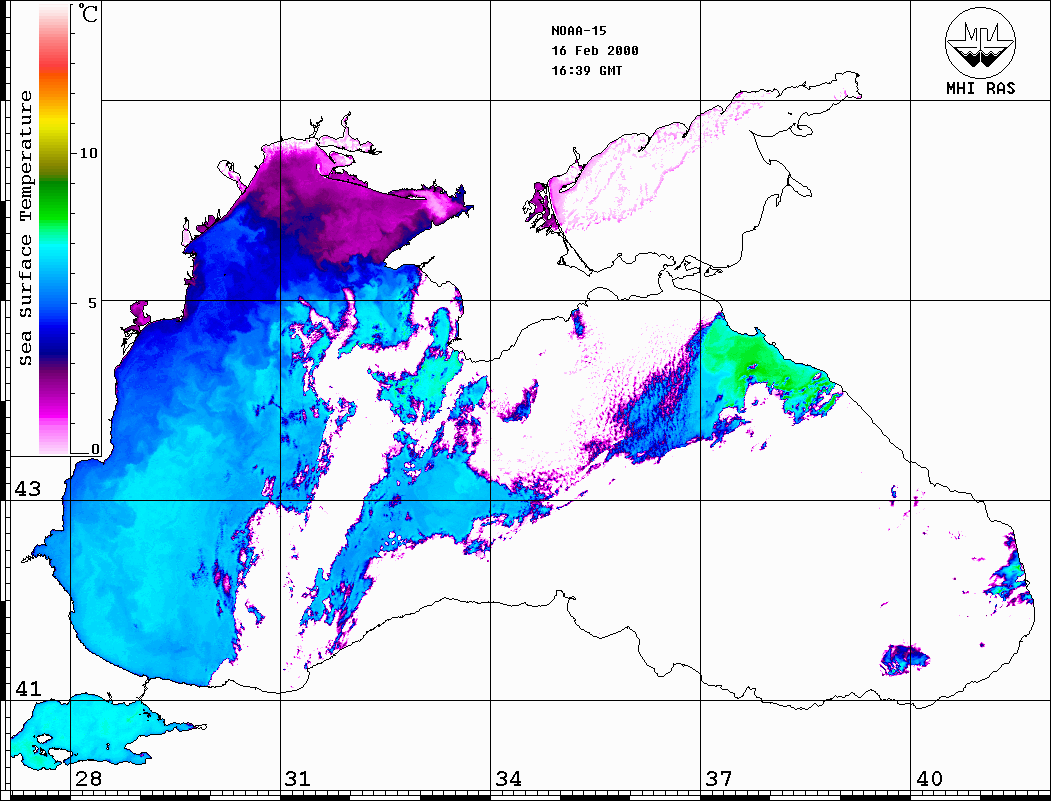Click the '5' tick on temperature scale
The height and width of the screenshot is (801, 1051).
click(92, 303)
